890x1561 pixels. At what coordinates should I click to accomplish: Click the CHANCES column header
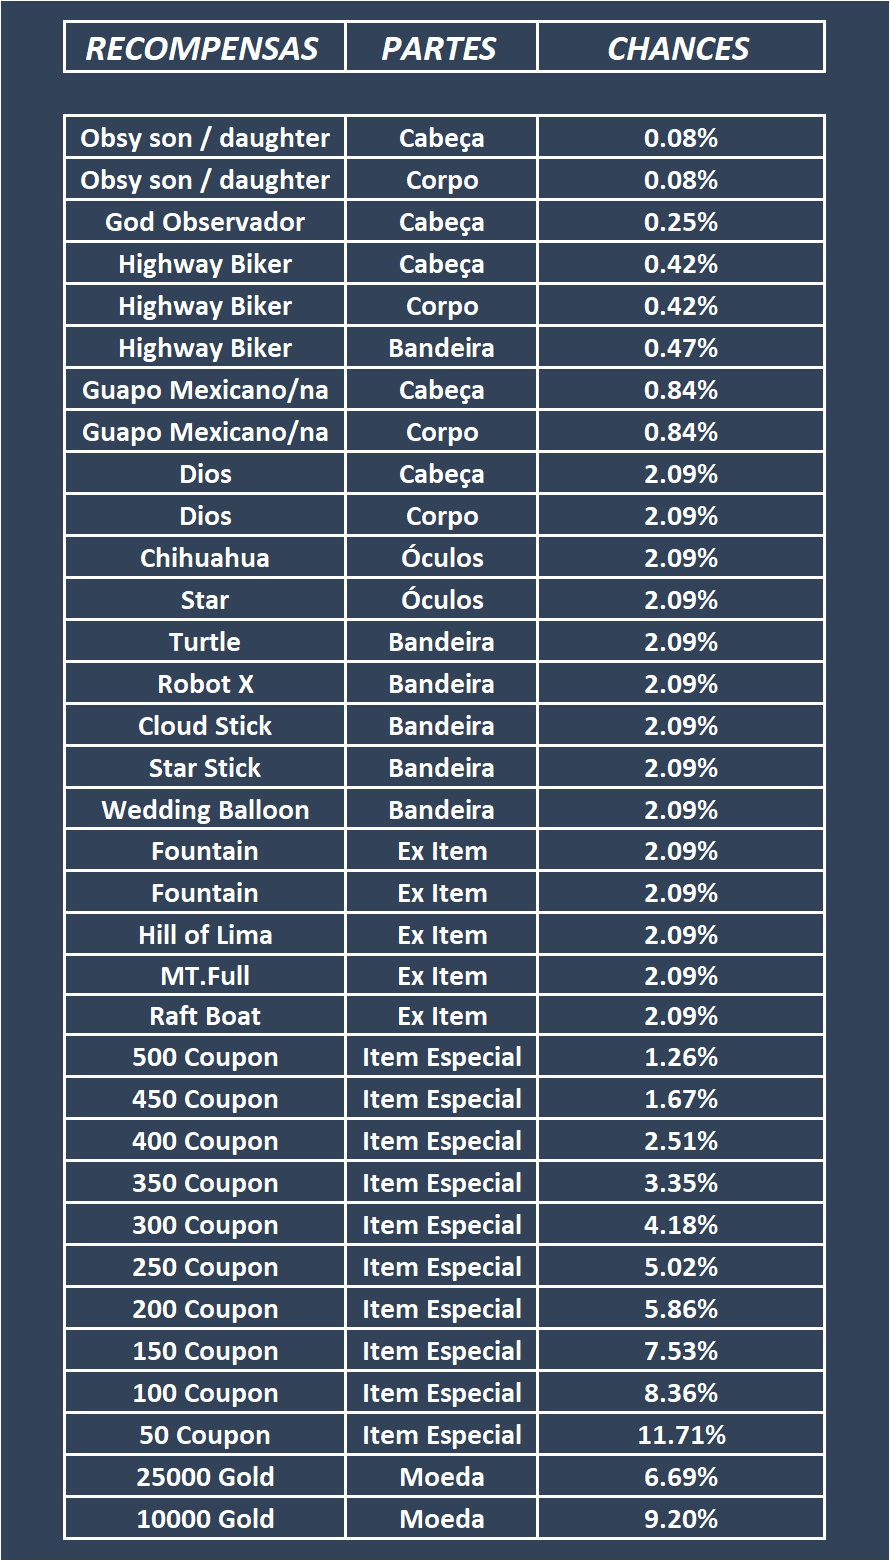[x=679, y=48]
